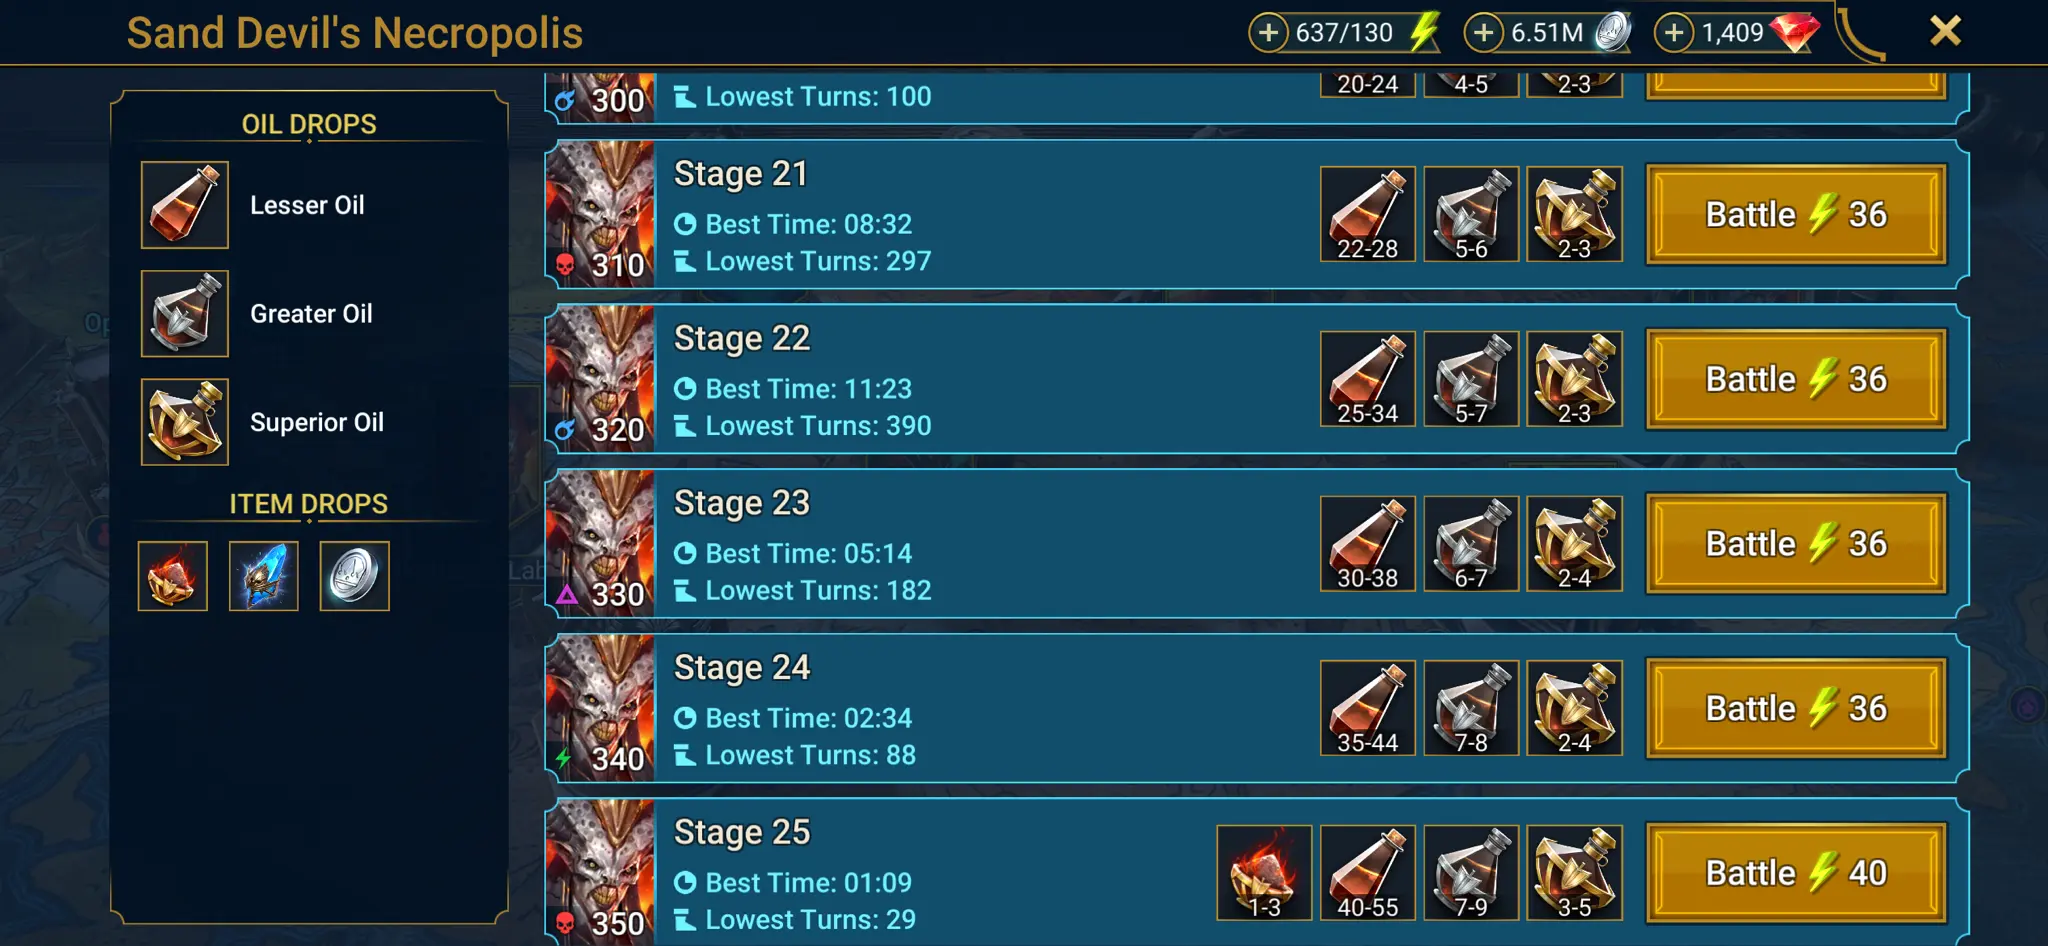The image size is (2048, 946).
Task: Click the Lesser Oil icon in Oil Drops
Action: pyautogui.click(x=185, y=205)
